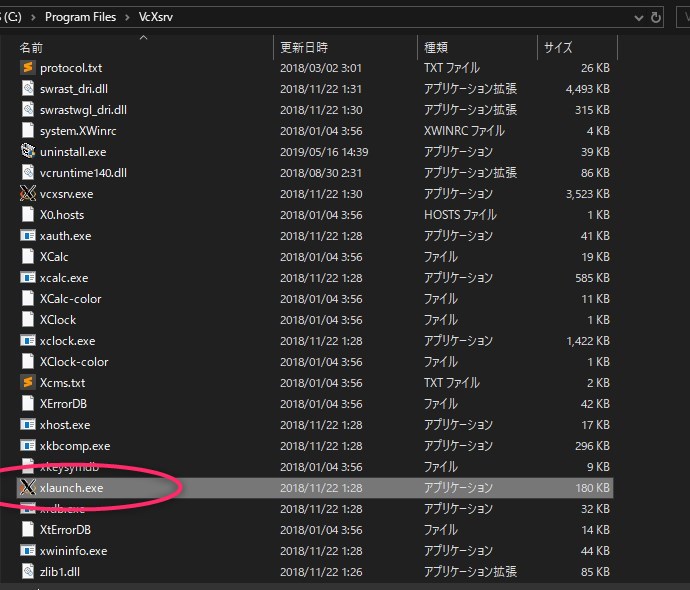The width and height of the screenshot is (690, 590).
Task: Sort files by the サイズ column header
Action: tap(558, 47)
